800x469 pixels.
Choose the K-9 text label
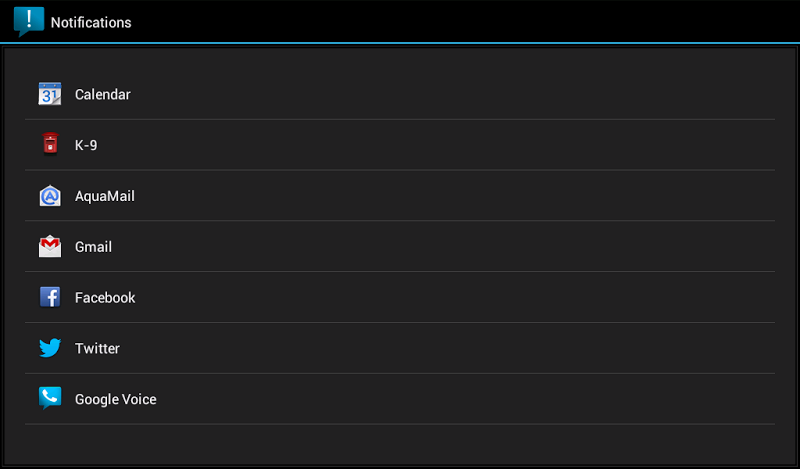[86, 145]
